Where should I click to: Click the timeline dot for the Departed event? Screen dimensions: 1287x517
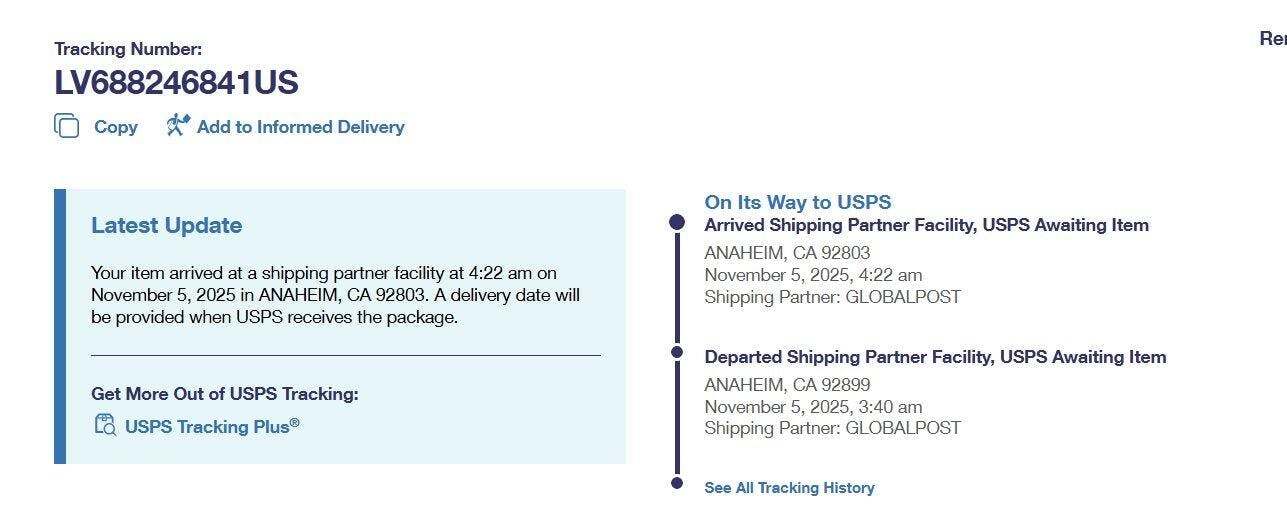click(x=677, y=352)
